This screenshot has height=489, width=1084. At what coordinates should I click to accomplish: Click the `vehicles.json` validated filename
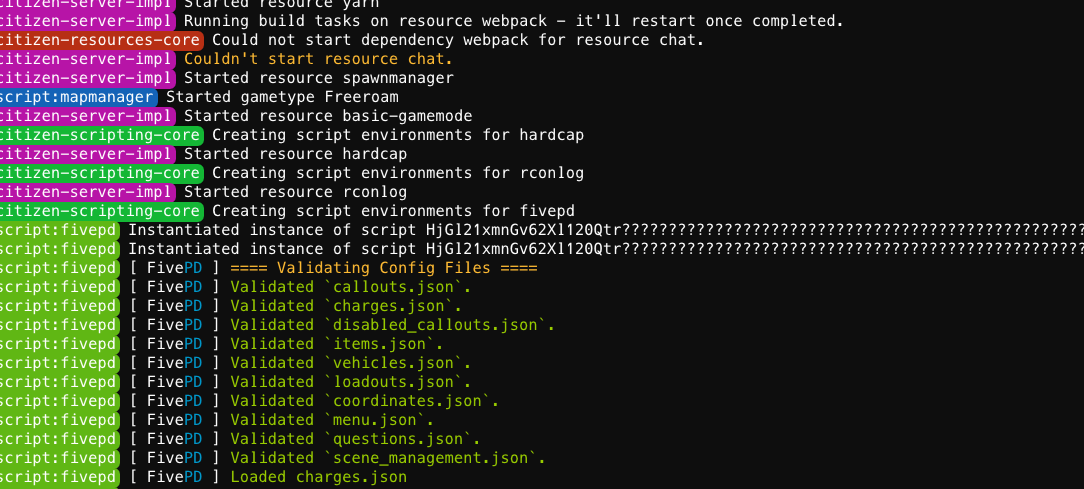point(397,363)
